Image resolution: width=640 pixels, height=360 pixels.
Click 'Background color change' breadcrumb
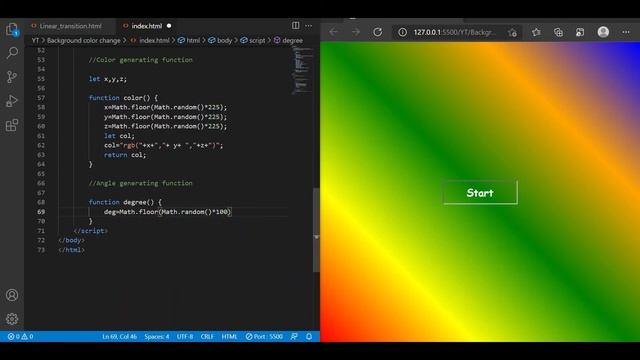(84, 40)
